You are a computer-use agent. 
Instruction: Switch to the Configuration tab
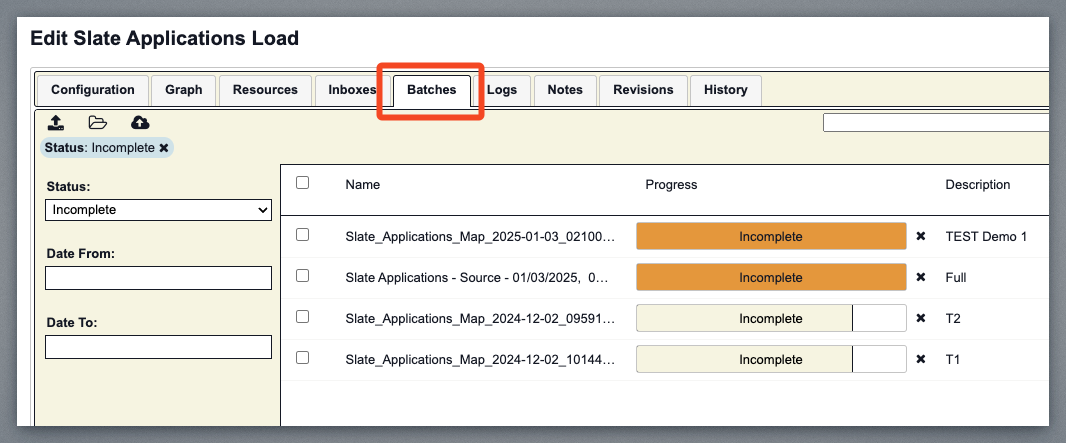click(x=93, y=90)
